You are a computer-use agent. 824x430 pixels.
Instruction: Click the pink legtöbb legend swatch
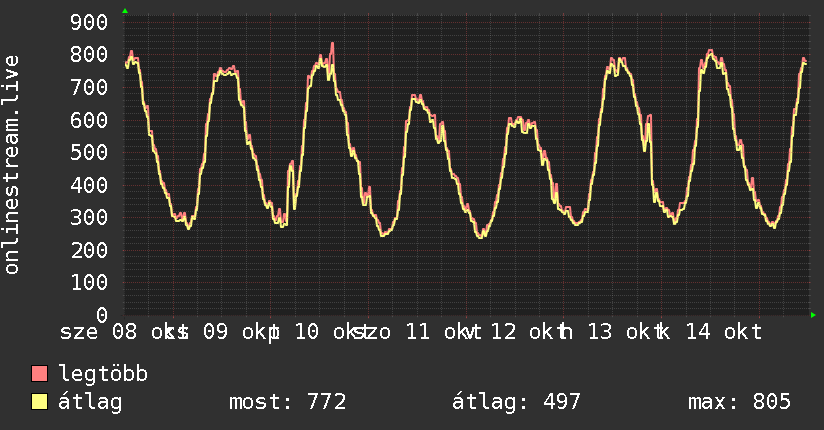pos(39,373)
